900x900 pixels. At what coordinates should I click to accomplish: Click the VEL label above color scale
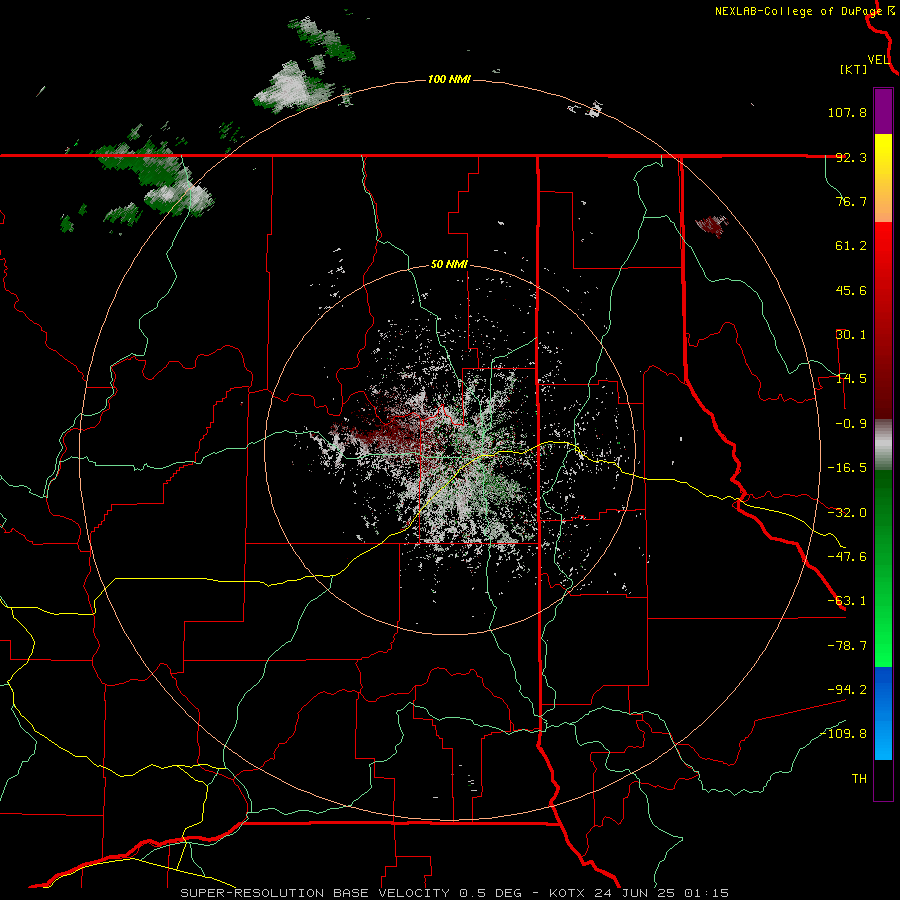point(878,60)
